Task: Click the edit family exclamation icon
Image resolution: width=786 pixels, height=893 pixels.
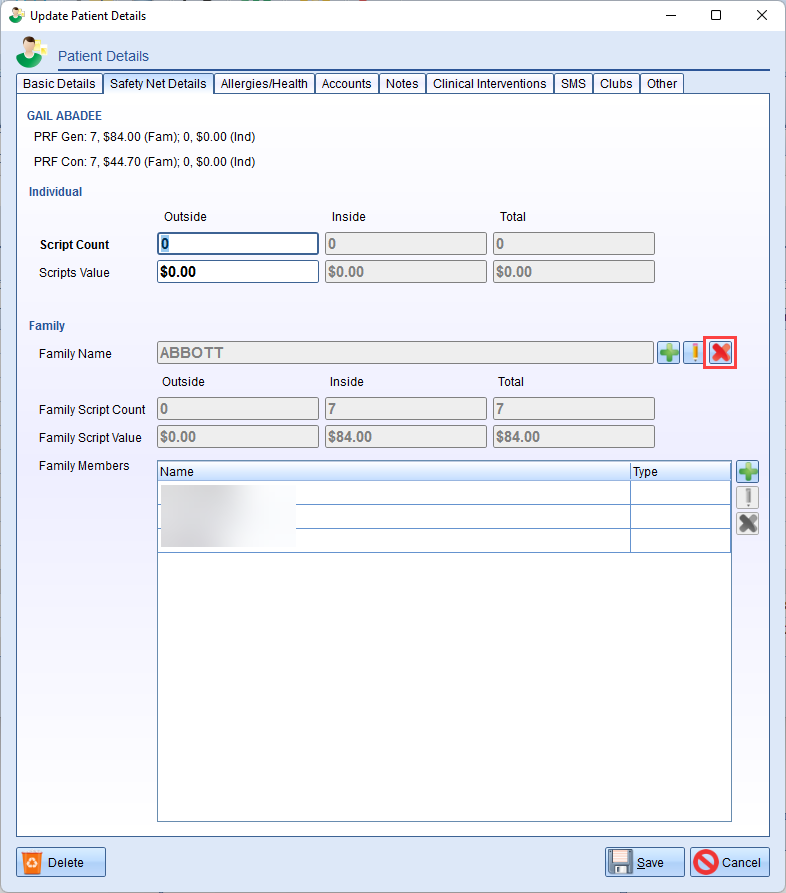Action: (x=694, y=353)
